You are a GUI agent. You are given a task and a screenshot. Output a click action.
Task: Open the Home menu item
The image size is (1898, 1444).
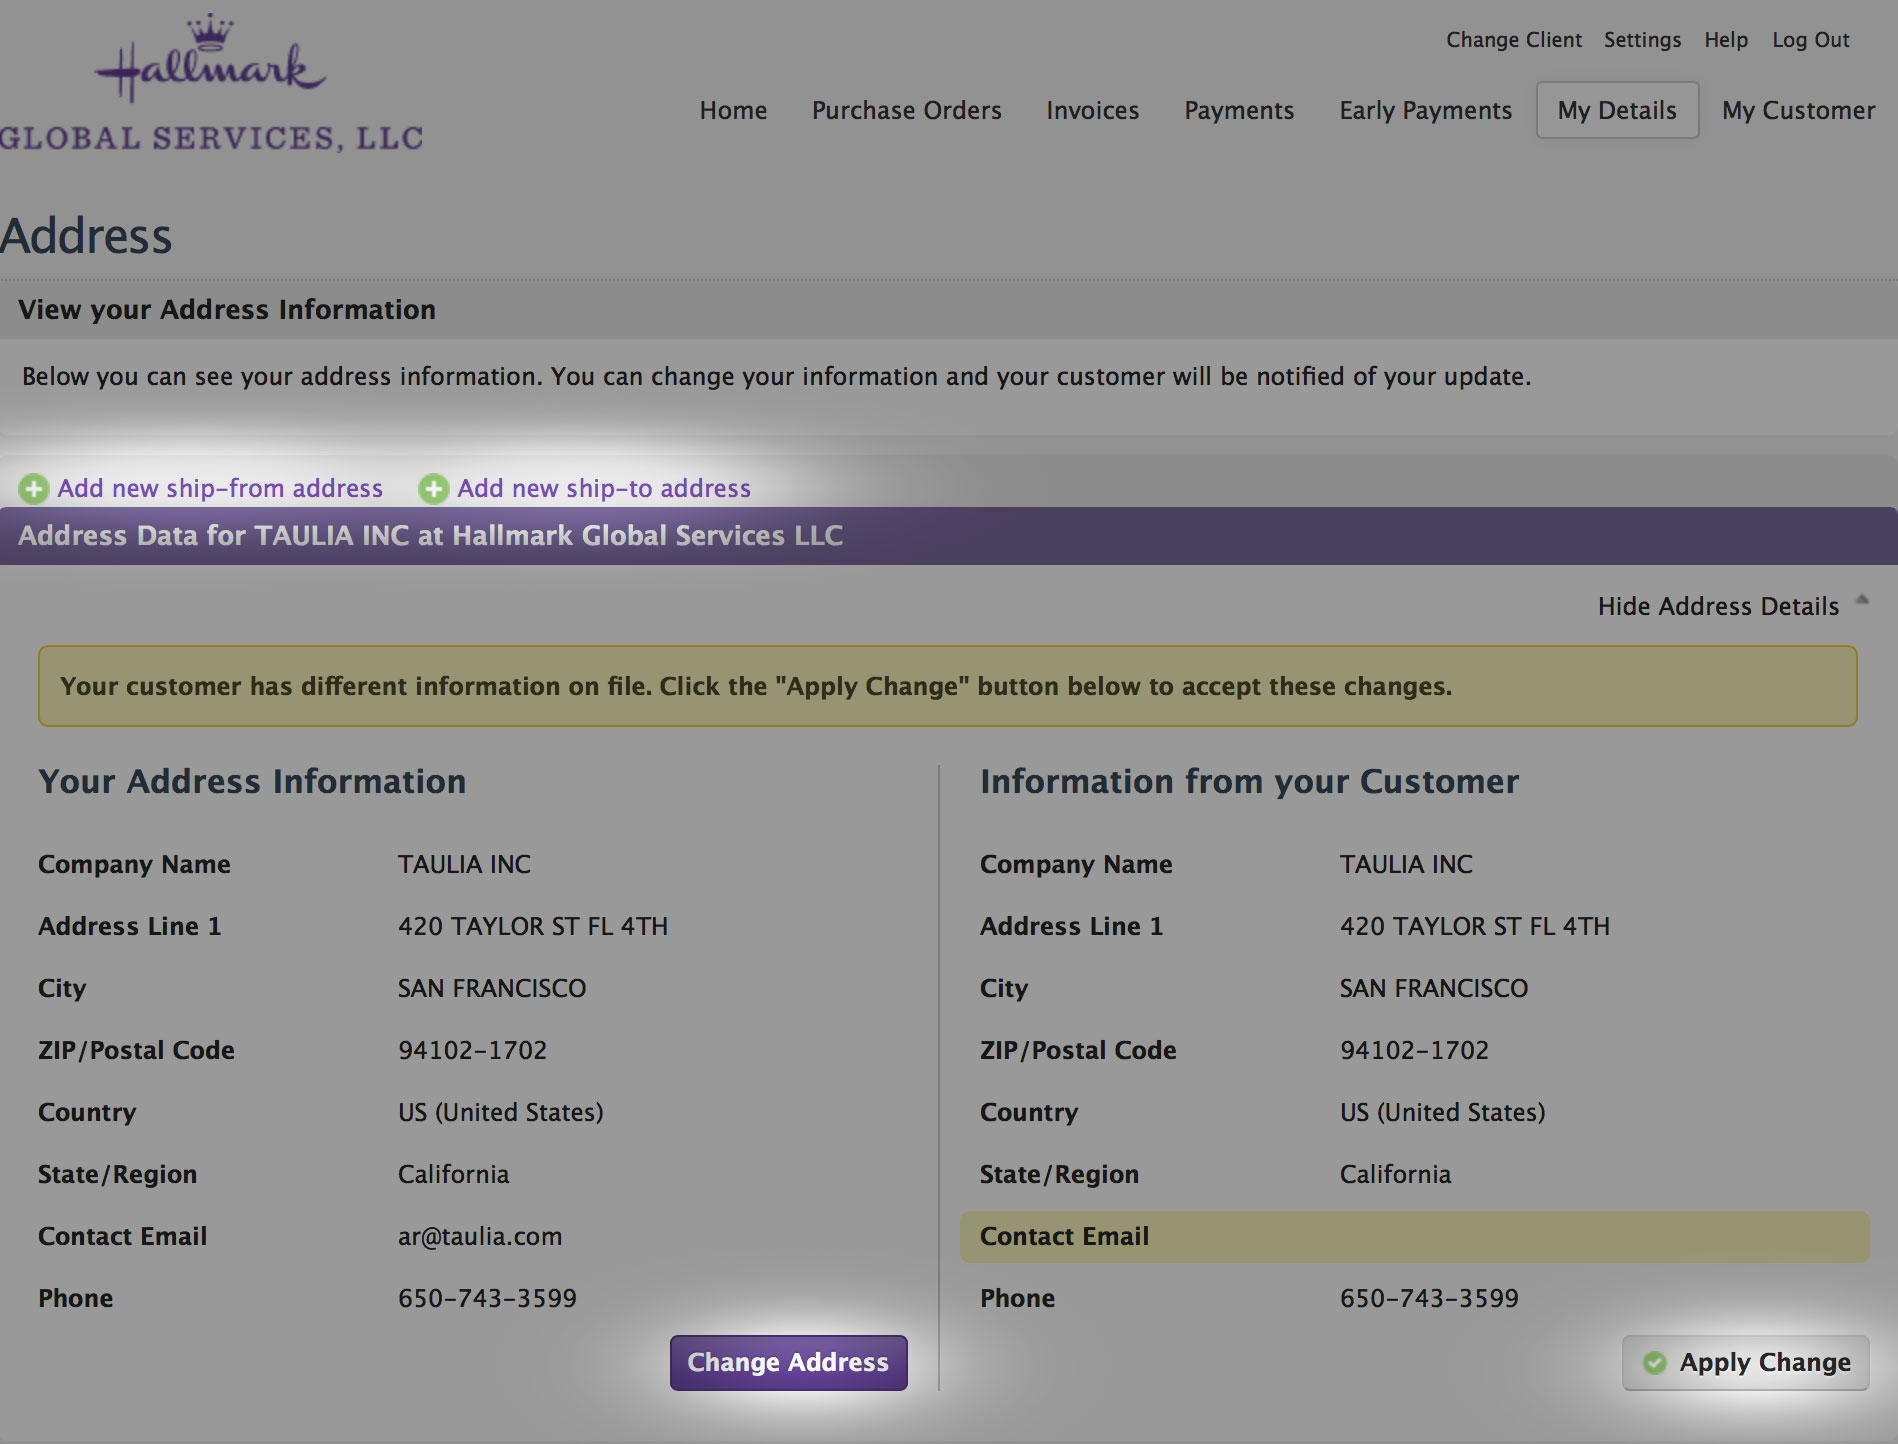[733, 110]
